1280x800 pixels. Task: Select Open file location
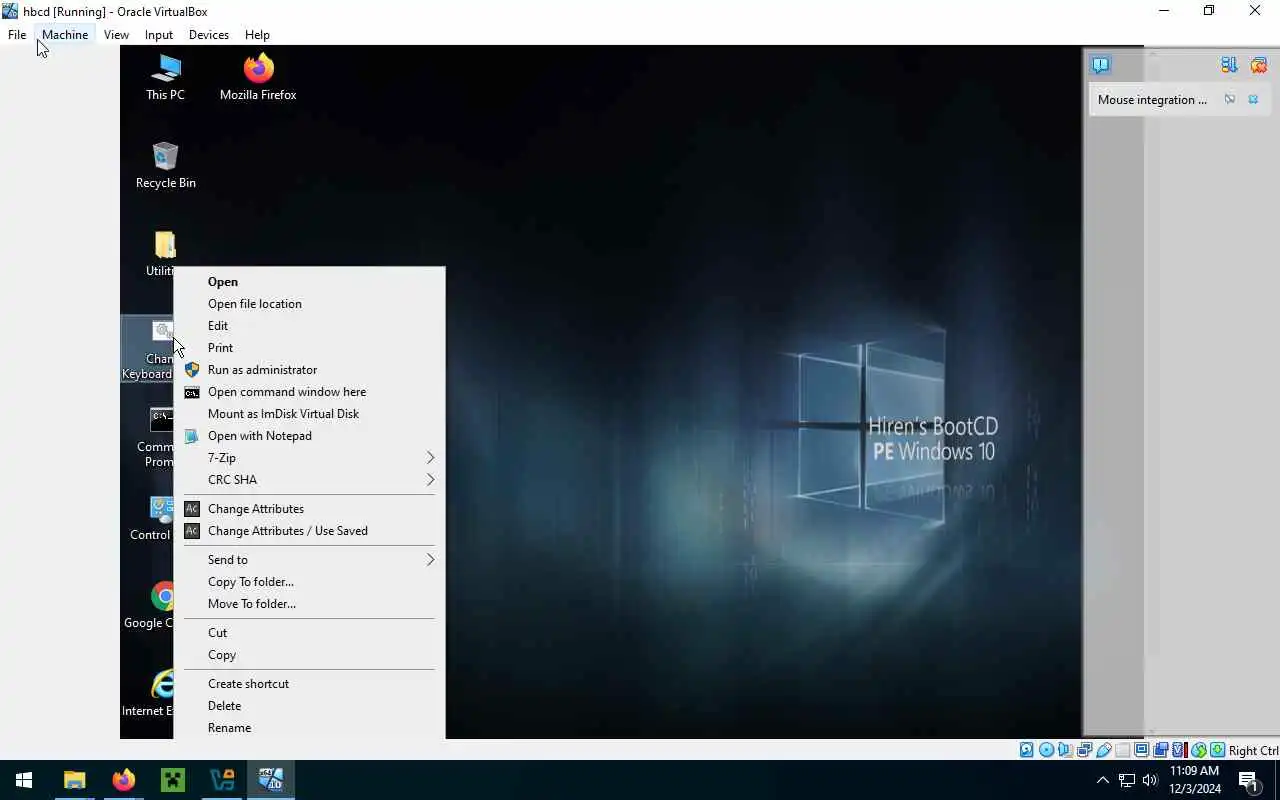coord(309,304)
